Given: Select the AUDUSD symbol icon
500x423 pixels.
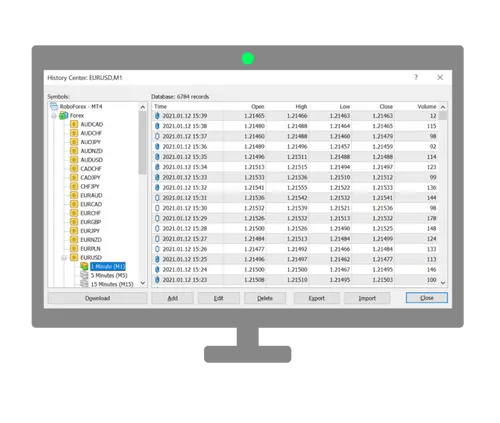Looking at the screenshot, I should click(x=74, y=160).
